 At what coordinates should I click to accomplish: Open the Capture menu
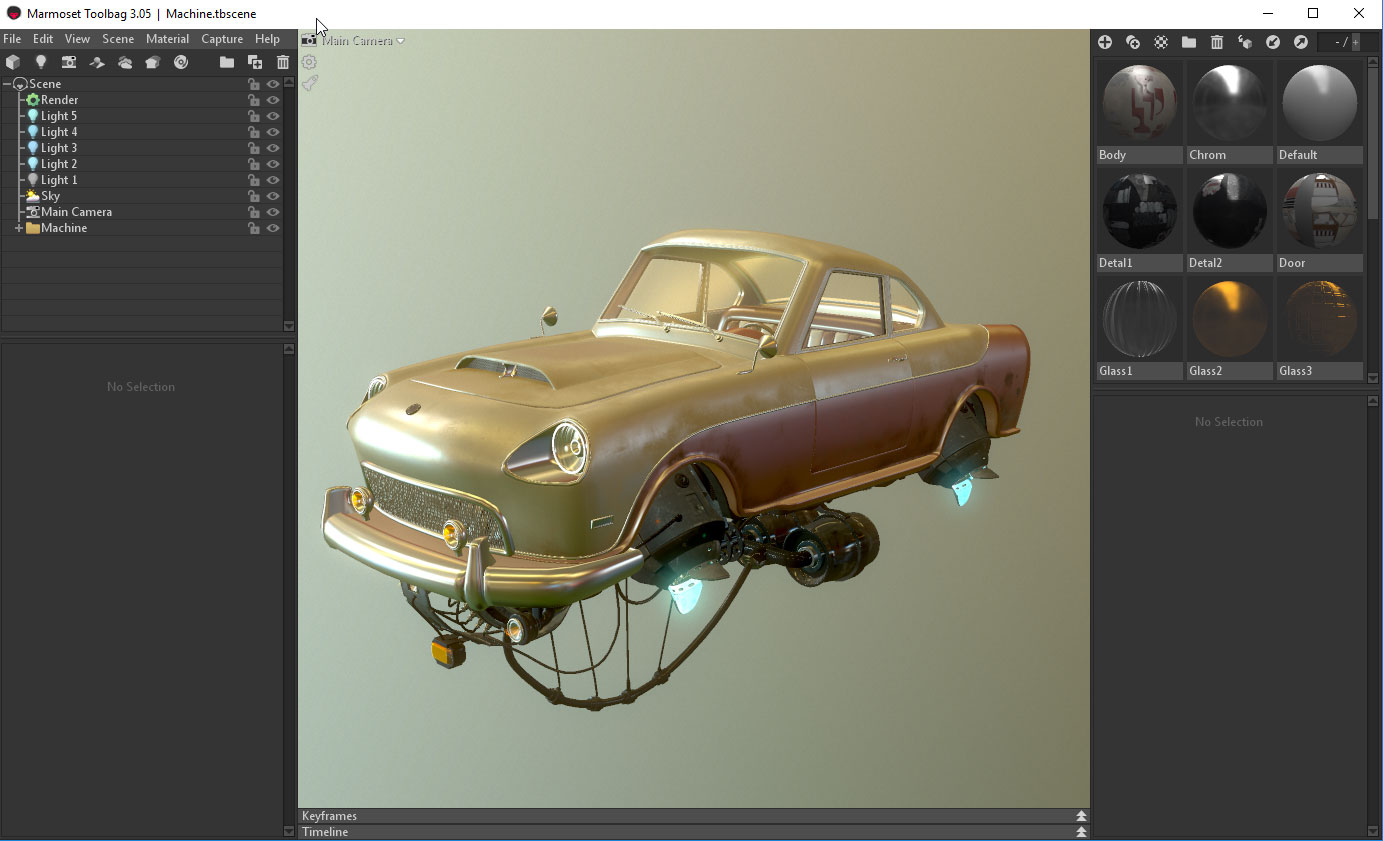coord(222,38)
